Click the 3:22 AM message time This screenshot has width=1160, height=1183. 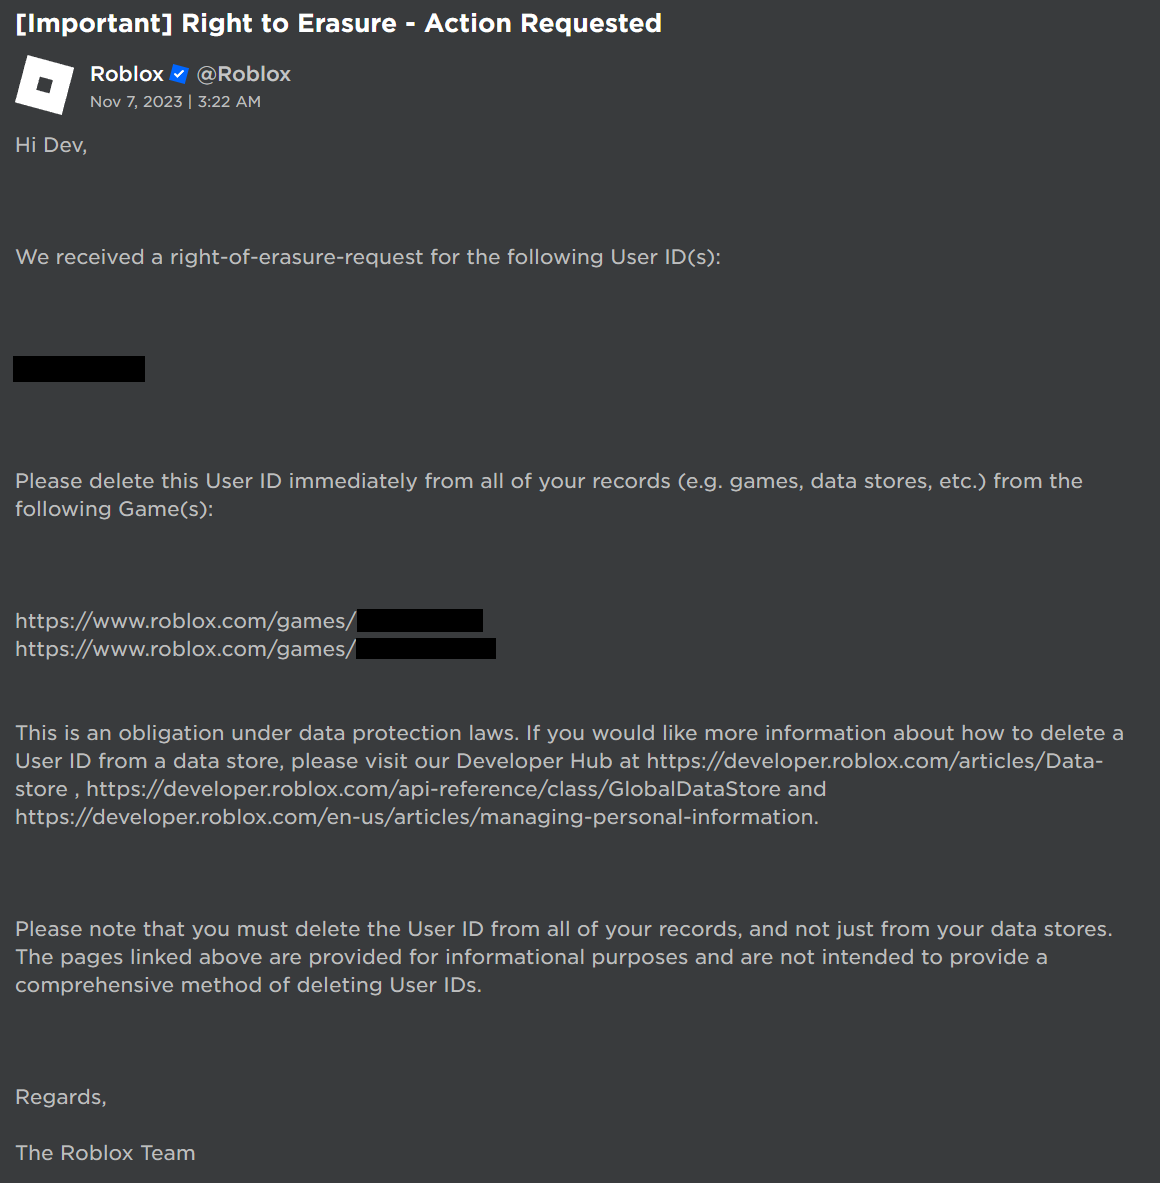pyautogui.click(x=229, y=102)
